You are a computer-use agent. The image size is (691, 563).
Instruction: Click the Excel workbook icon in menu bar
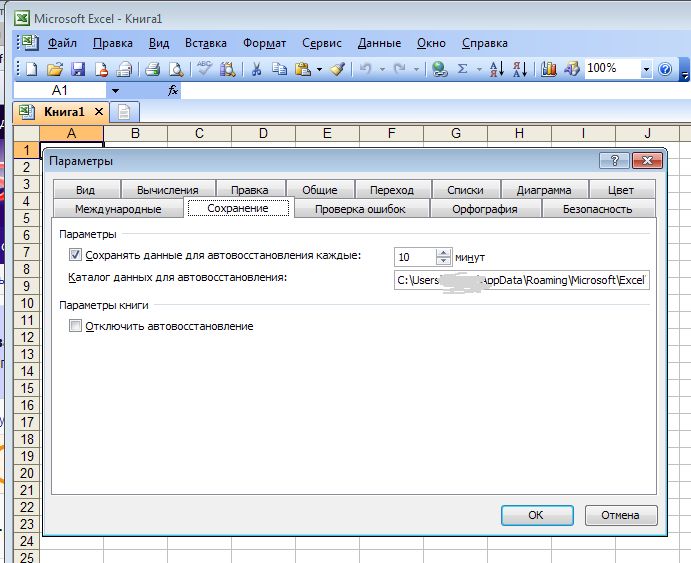pos(30,43)
